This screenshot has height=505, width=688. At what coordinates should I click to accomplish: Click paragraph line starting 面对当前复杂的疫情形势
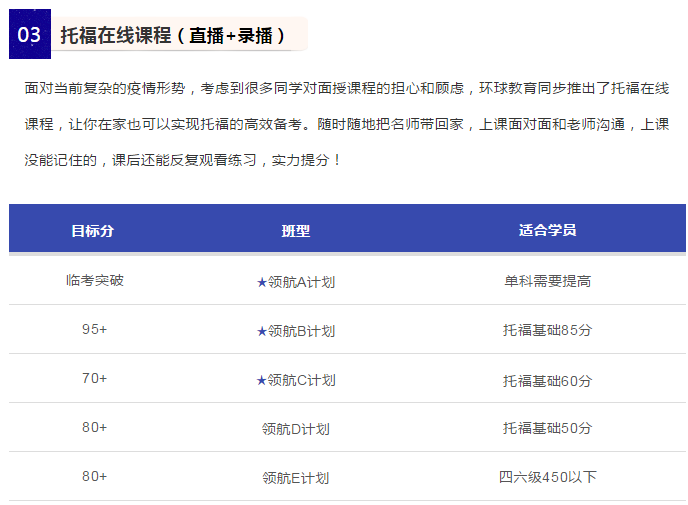coord(347,89)
